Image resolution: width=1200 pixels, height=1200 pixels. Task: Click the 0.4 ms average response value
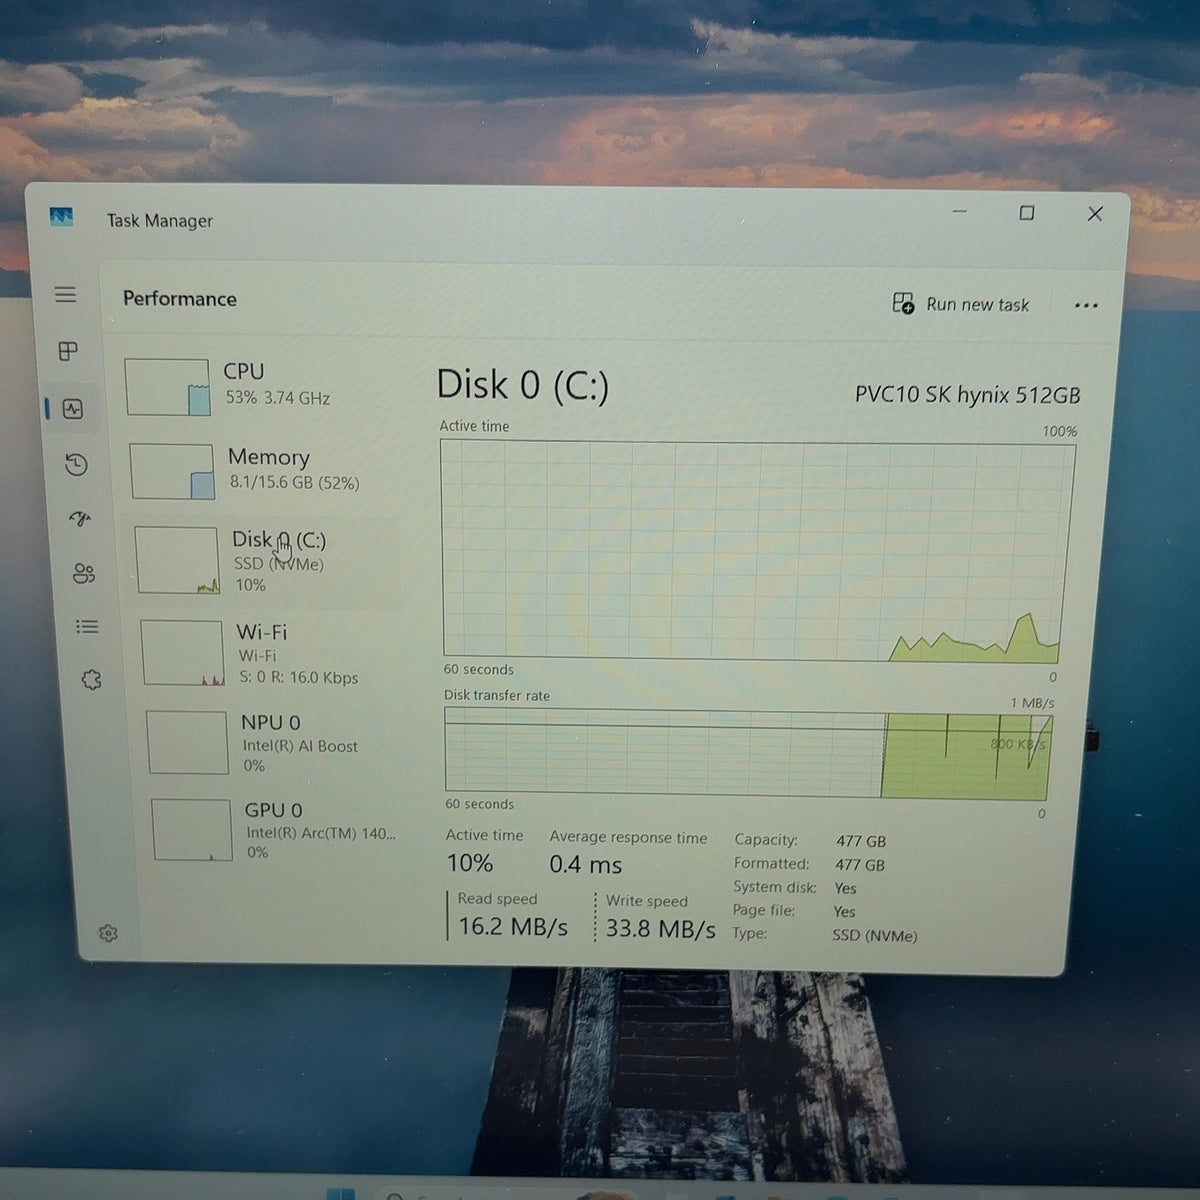[x=586, y=864]
